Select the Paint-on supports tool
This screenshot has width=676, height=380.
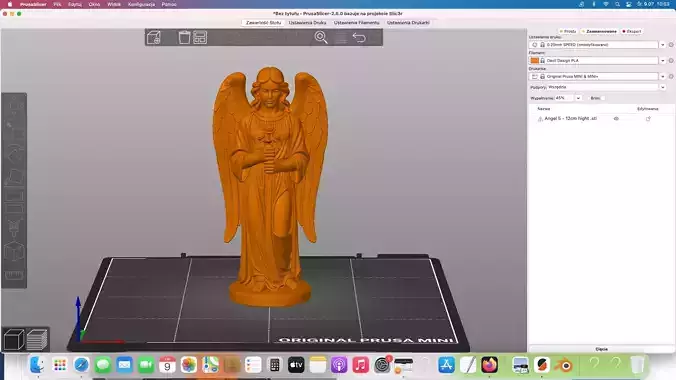pyautogui.click(x=14, y=227)
